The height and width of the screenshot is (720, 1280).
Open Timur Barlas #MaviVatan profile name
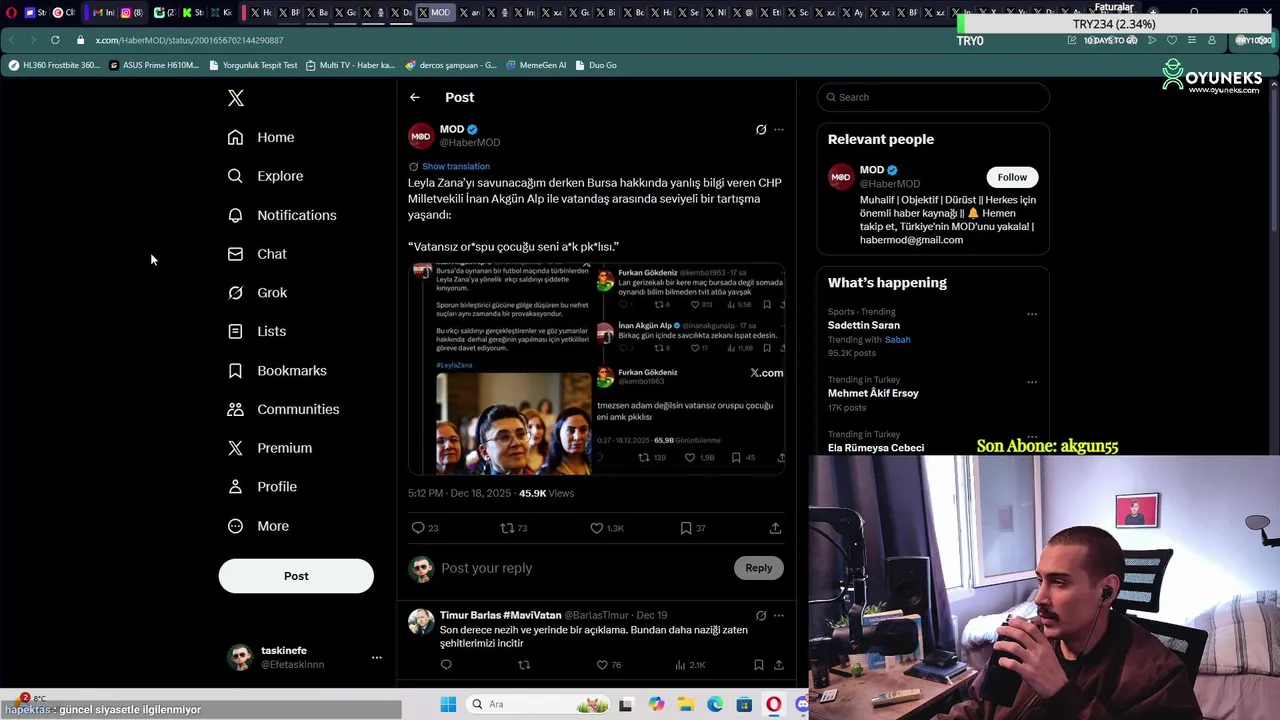(x=500, y=615)
